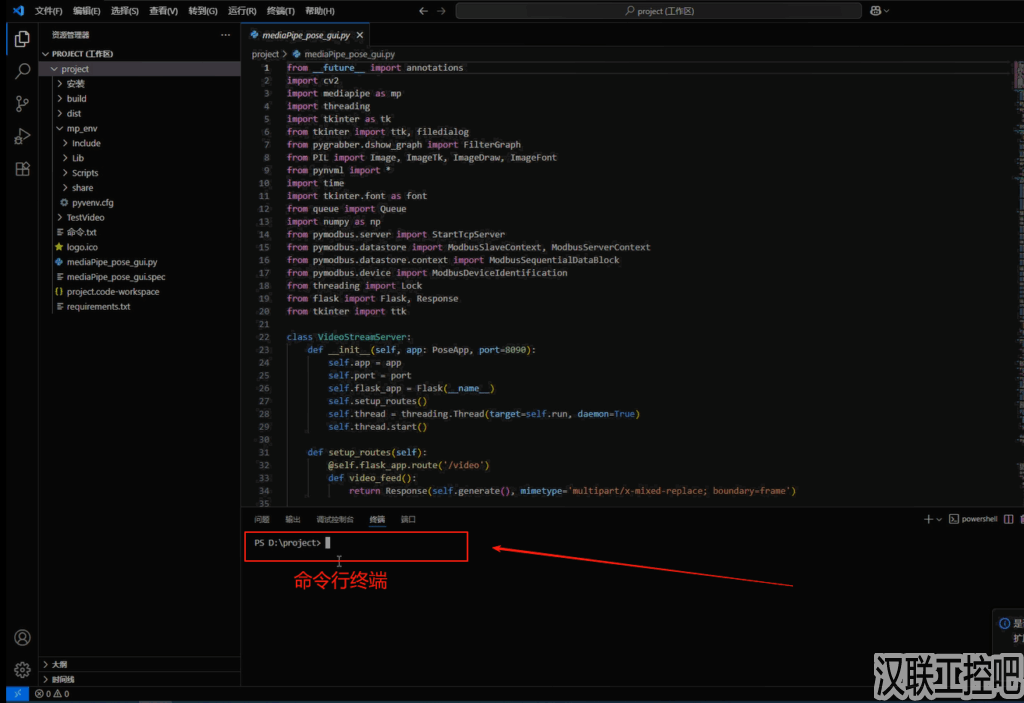Viewport: 1024px width, 703px height.
Task: Open the Extensions view
Action: [x=22, y=169]
